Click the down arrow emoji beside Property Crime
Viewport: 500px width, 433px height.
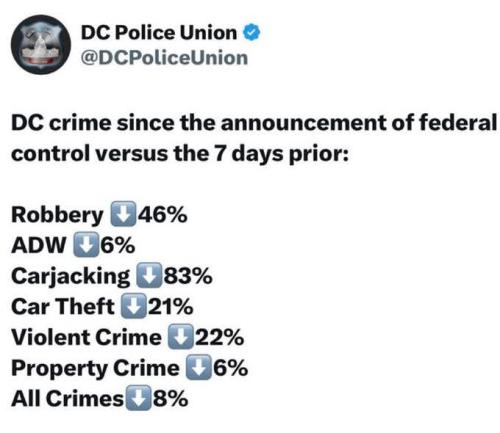(199, 367)
